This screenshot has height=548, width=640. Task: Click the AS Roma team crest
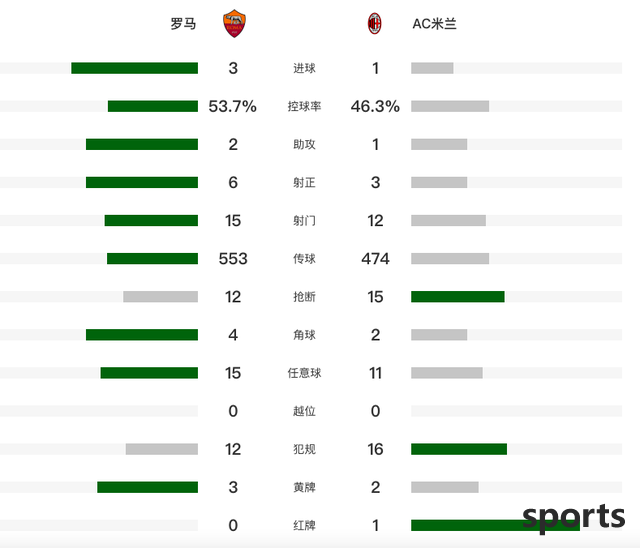coord(234,23)
